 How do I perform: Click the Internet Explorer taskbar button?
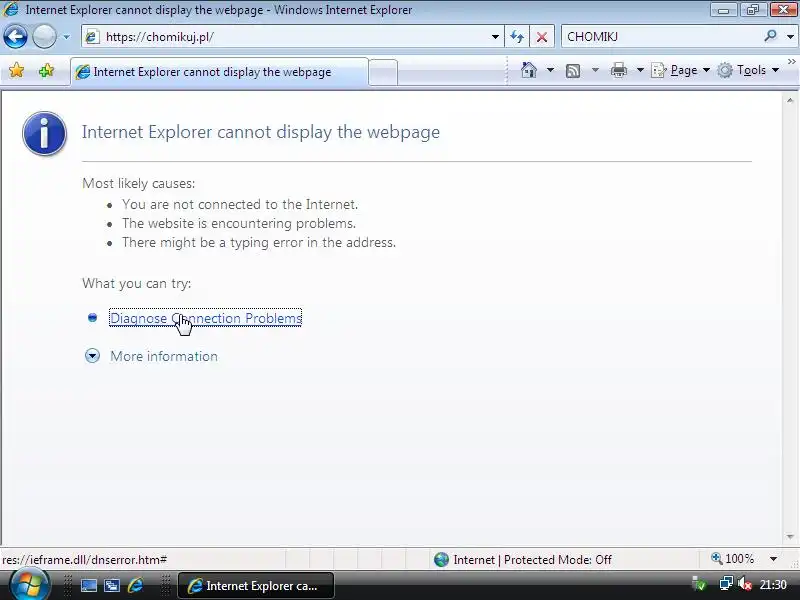(256, 586)
